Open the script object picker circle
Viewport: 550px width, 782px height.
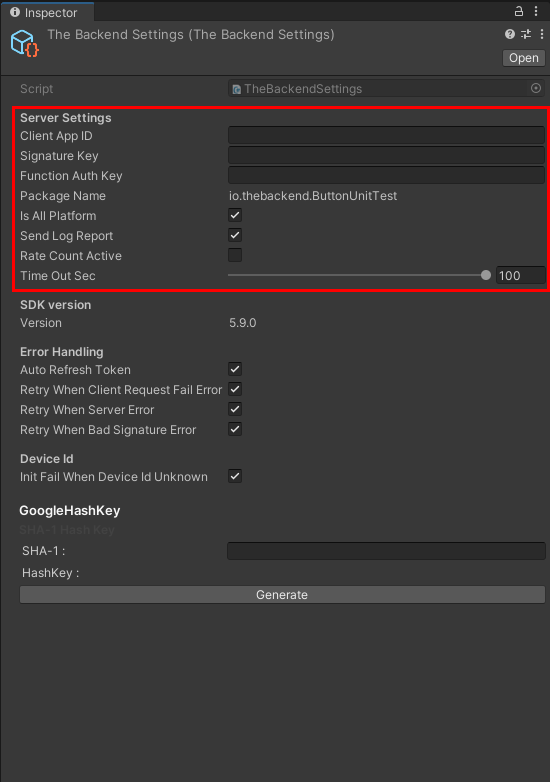click(536, 88)
